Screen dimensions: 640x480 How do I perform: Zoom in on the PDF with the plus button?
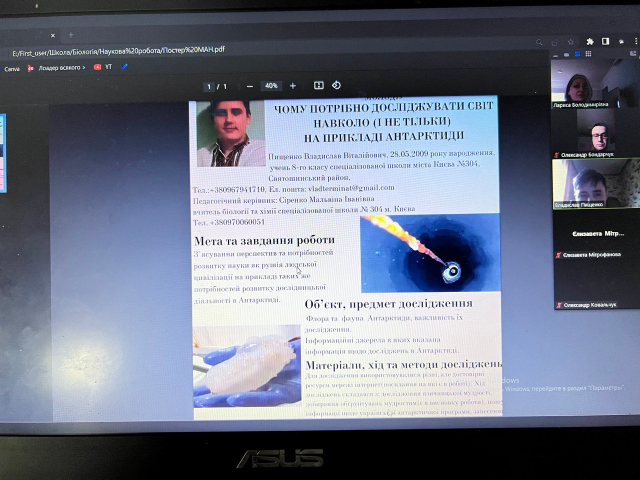[x=293, y=86]
